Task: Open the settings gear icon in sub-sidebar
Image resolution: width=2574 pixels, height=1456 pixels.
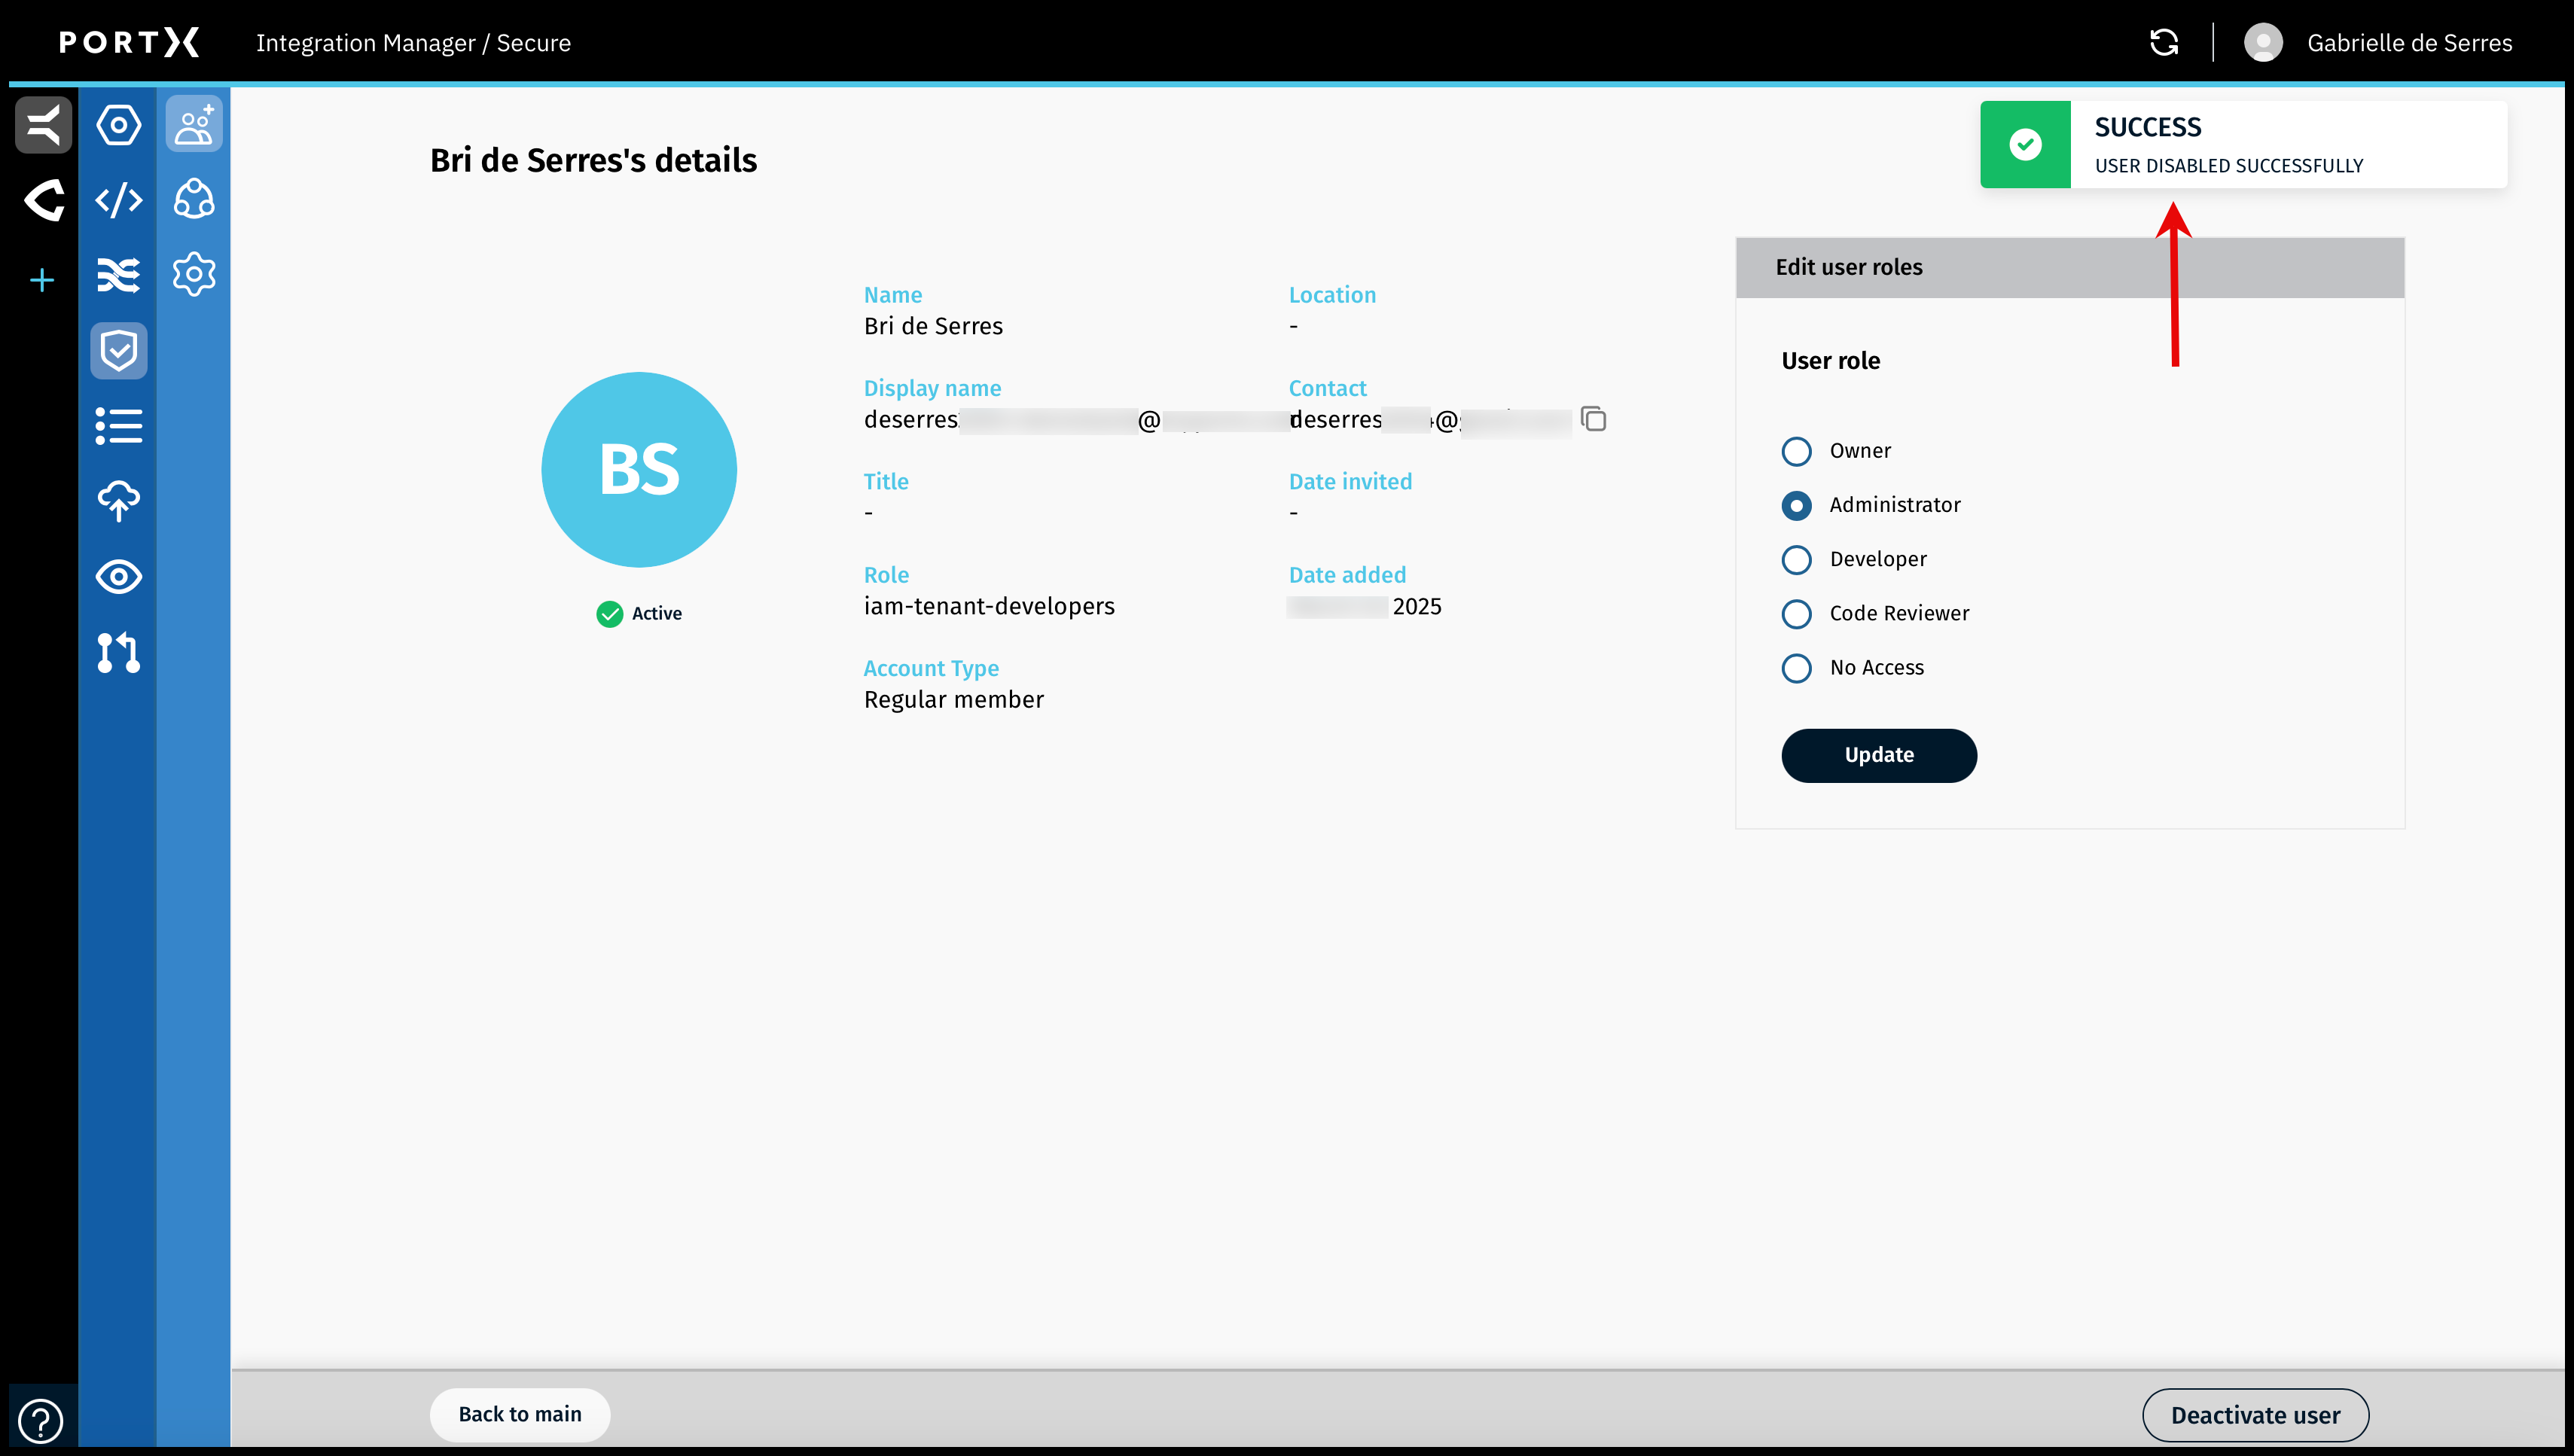Action: click(194, 274)
